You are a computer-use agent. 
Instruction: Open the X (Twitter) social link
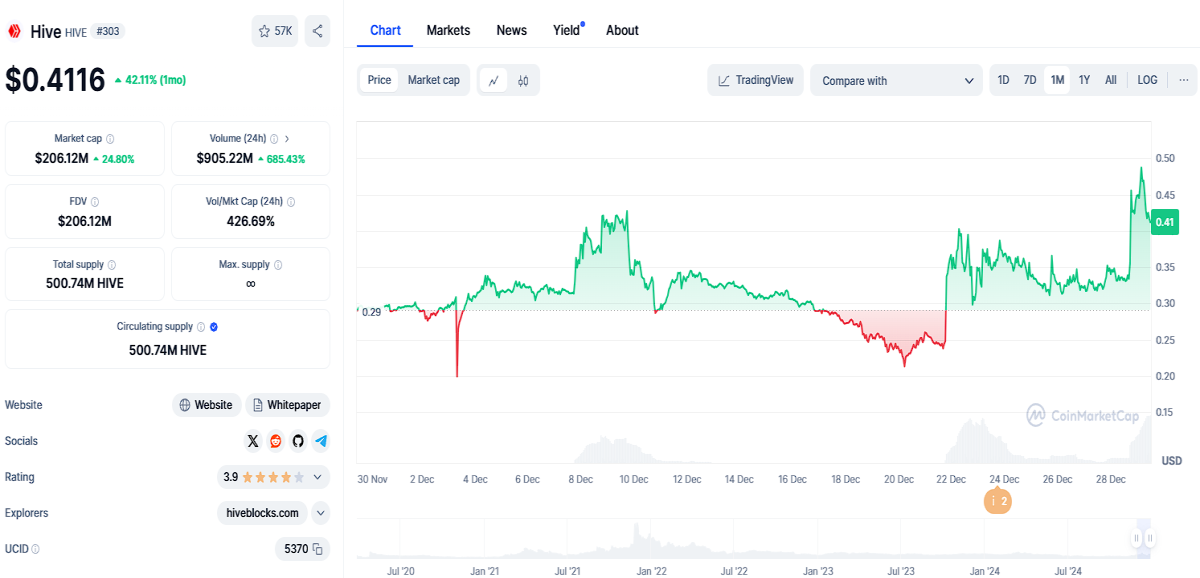tap(253, 441)
